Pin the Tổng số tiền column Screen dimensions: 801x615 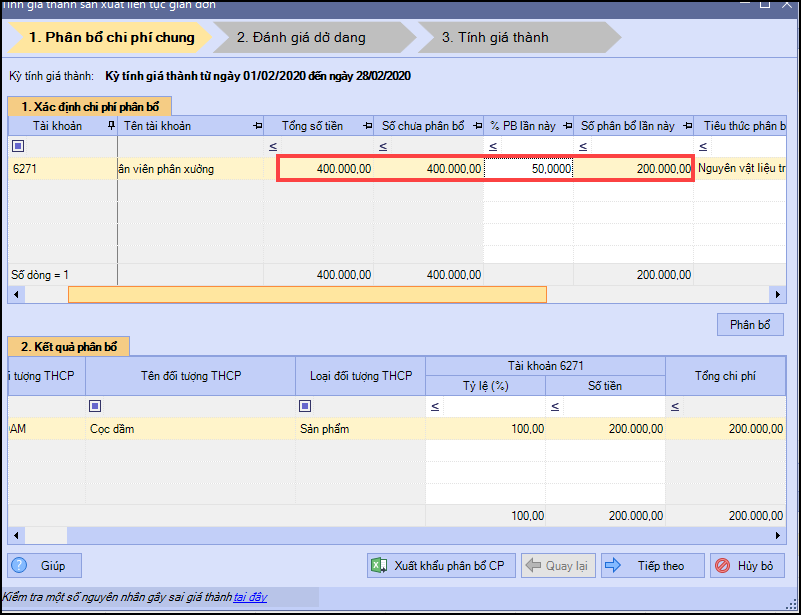tap(367, 126)
